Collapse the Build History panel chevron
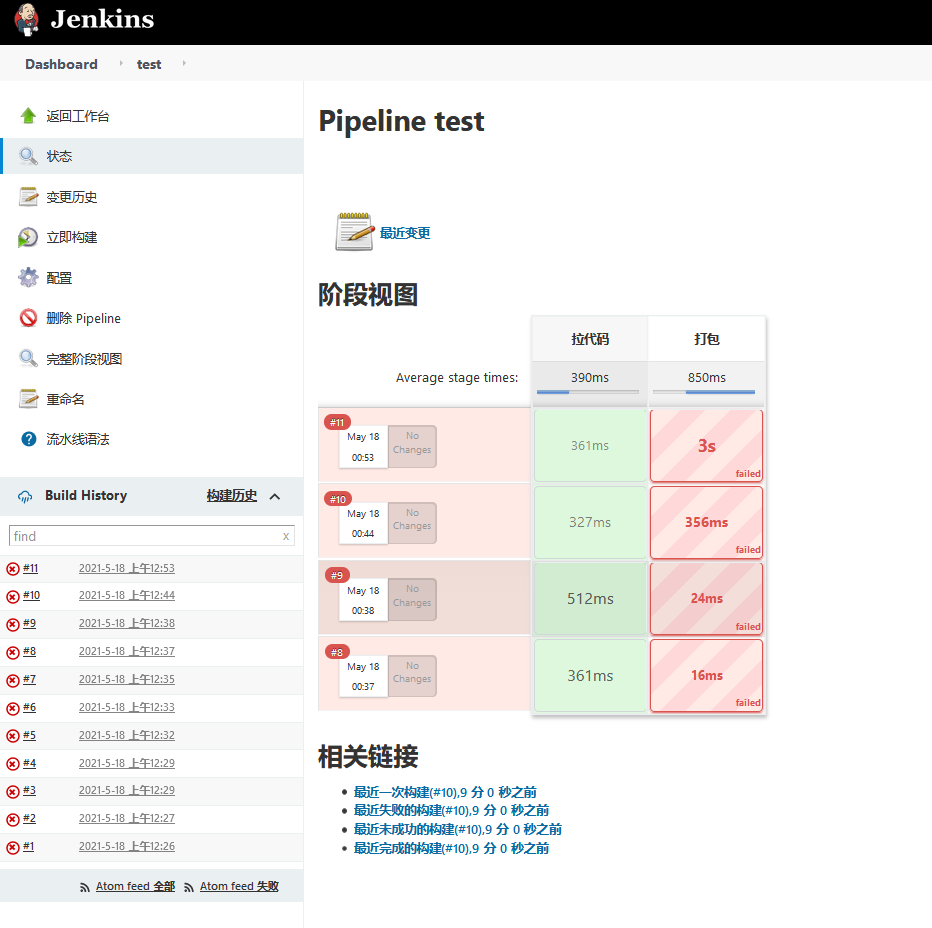The height and width of the screenshot is (928, 932). (x=275, y=496)
